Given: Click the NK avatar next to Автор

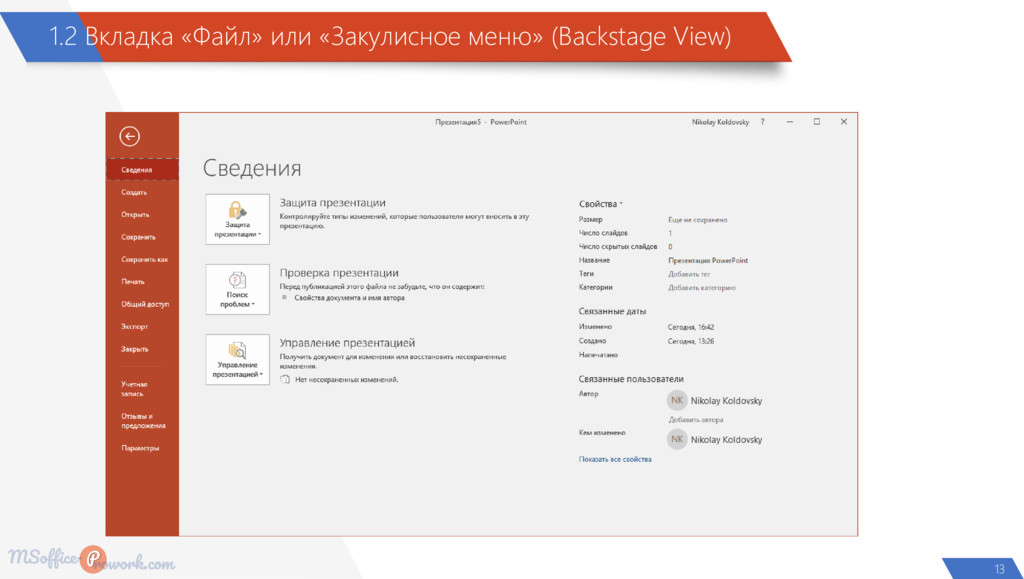Looking at the screenshot, I should tap(677, 400).
